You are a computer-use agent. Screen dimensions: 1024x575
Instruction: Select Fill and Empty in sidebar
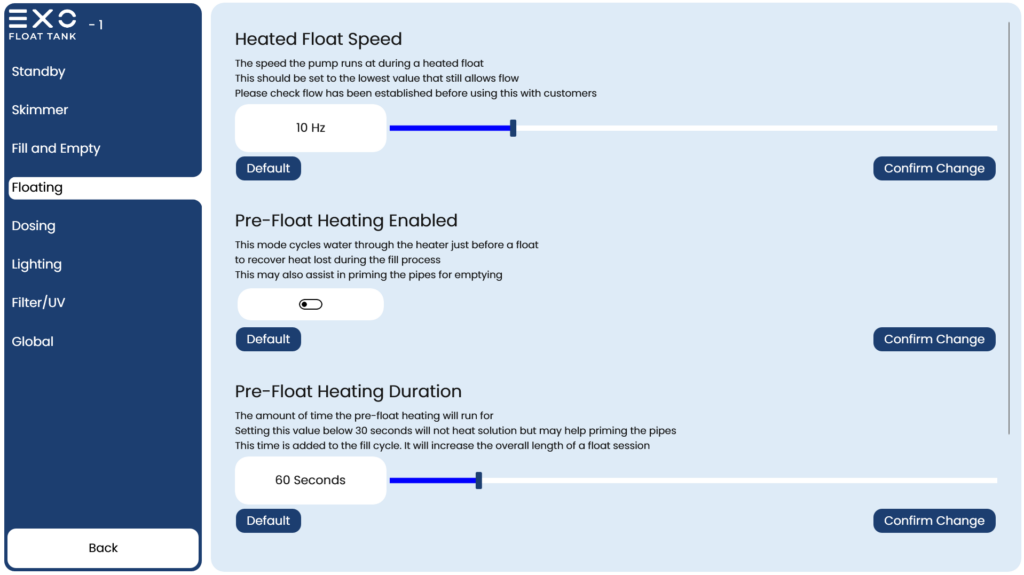coord(56,148)
